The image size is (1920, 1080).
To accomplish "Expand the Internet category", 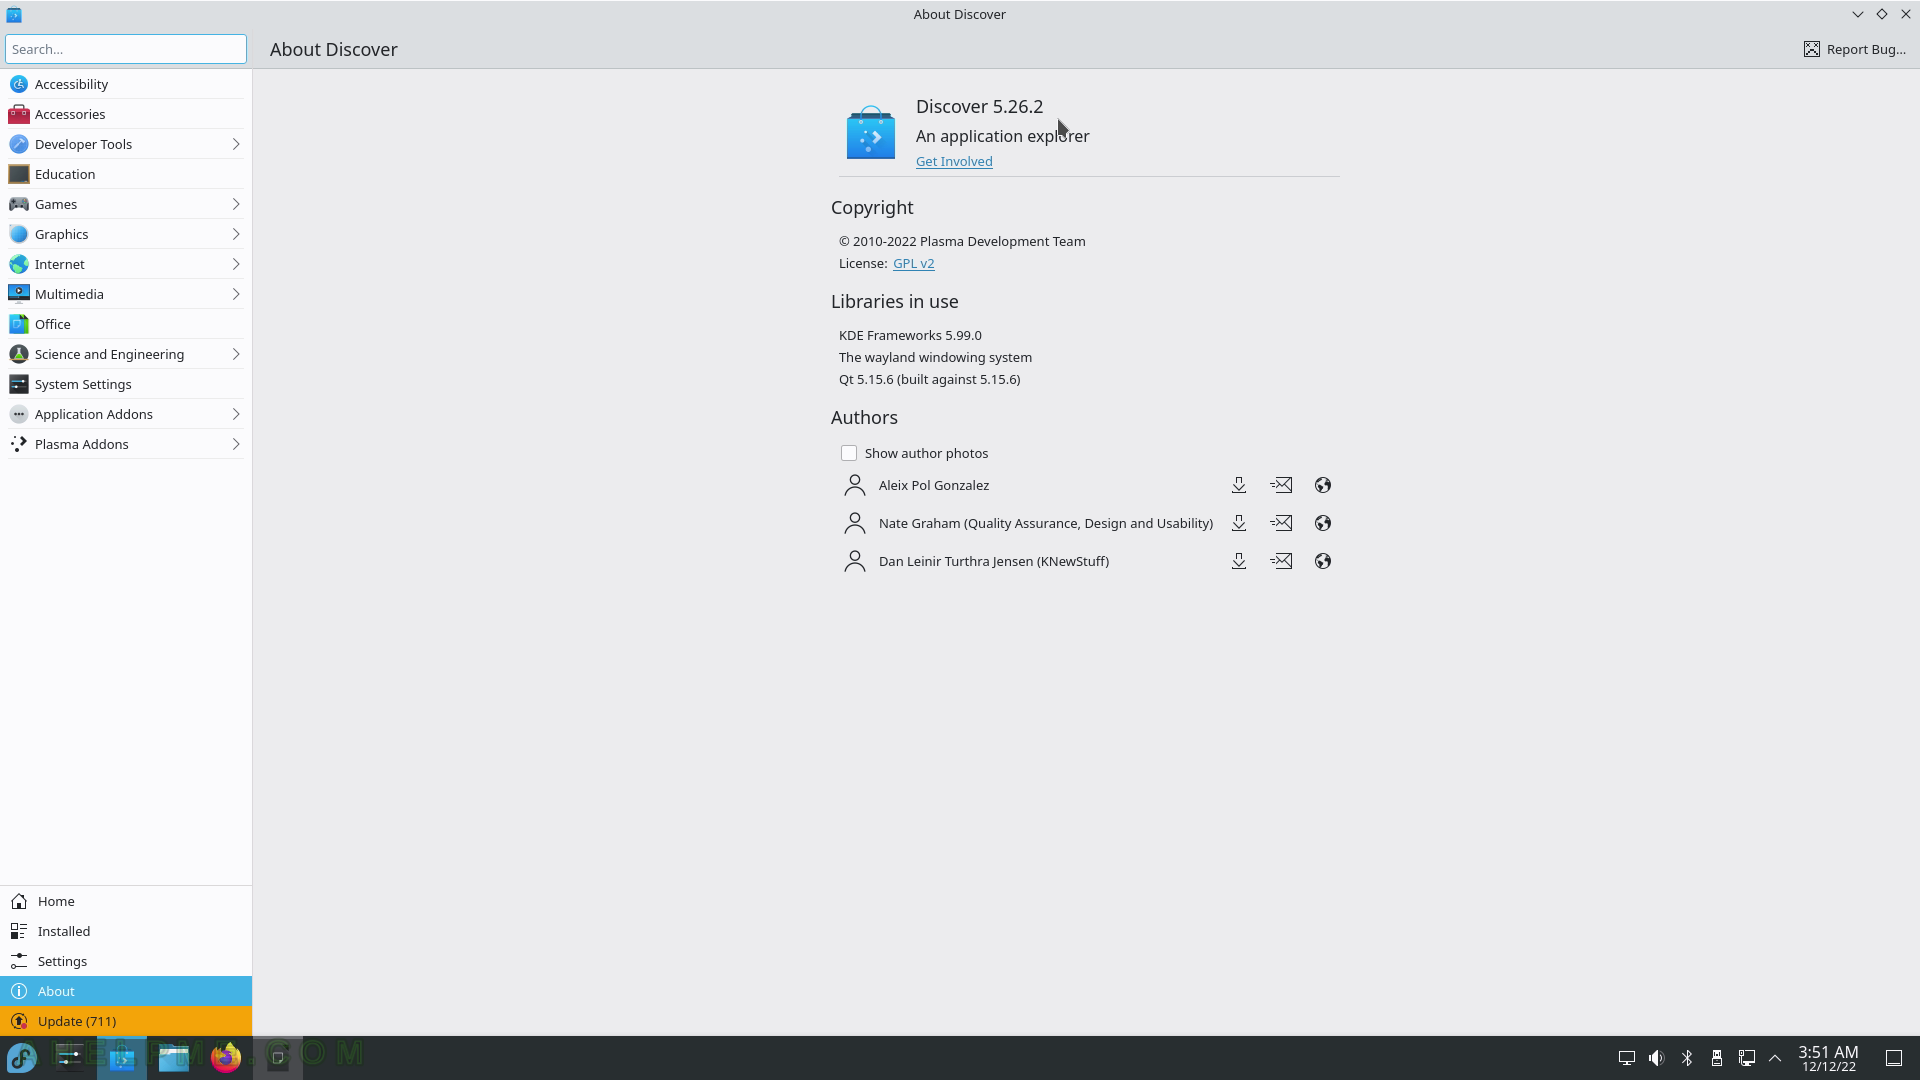I will [236, 264].
